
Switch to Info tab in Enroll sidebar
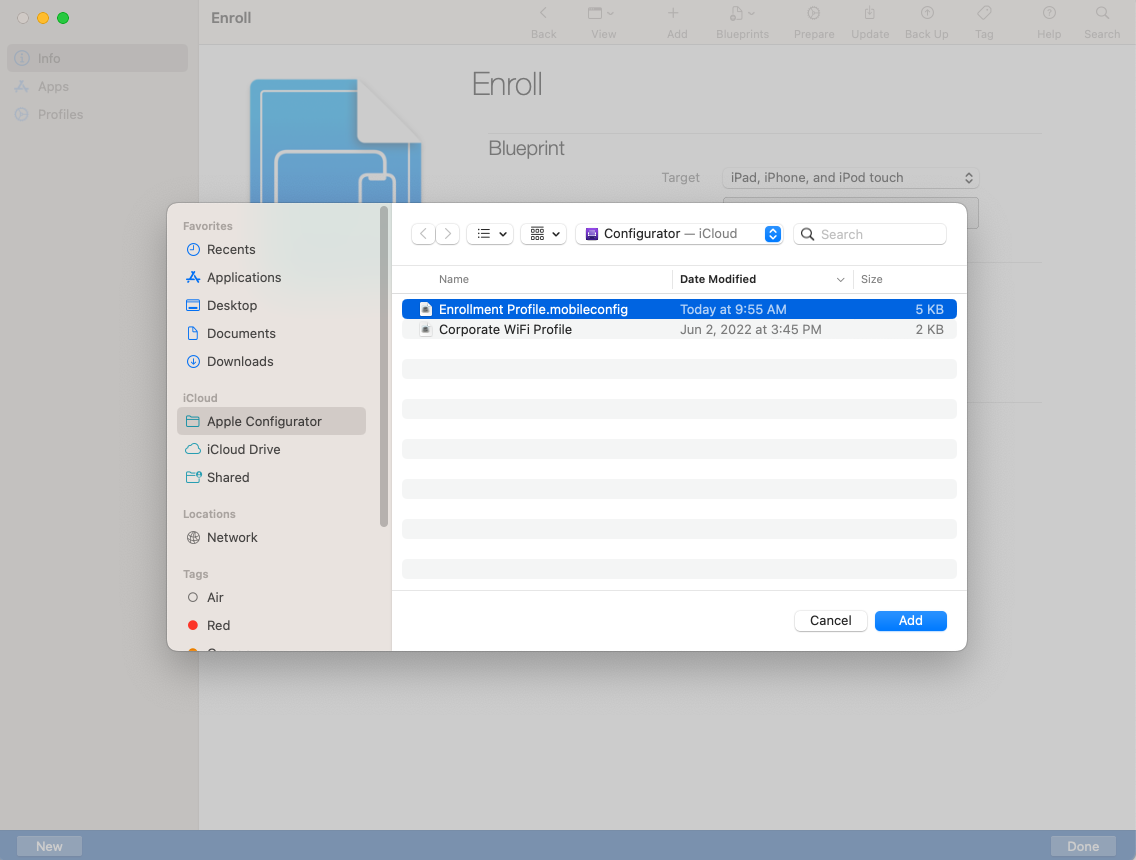point(97,58)
